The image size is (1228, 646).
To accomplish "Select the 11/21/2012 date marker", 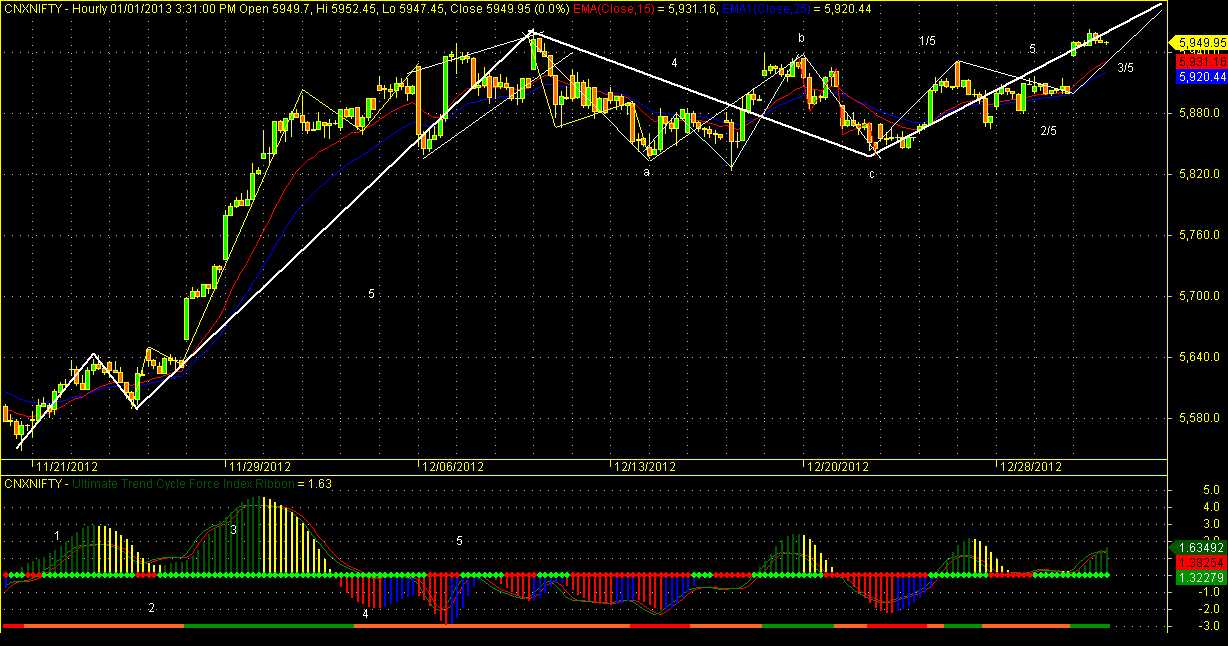I will click(68, 466).
